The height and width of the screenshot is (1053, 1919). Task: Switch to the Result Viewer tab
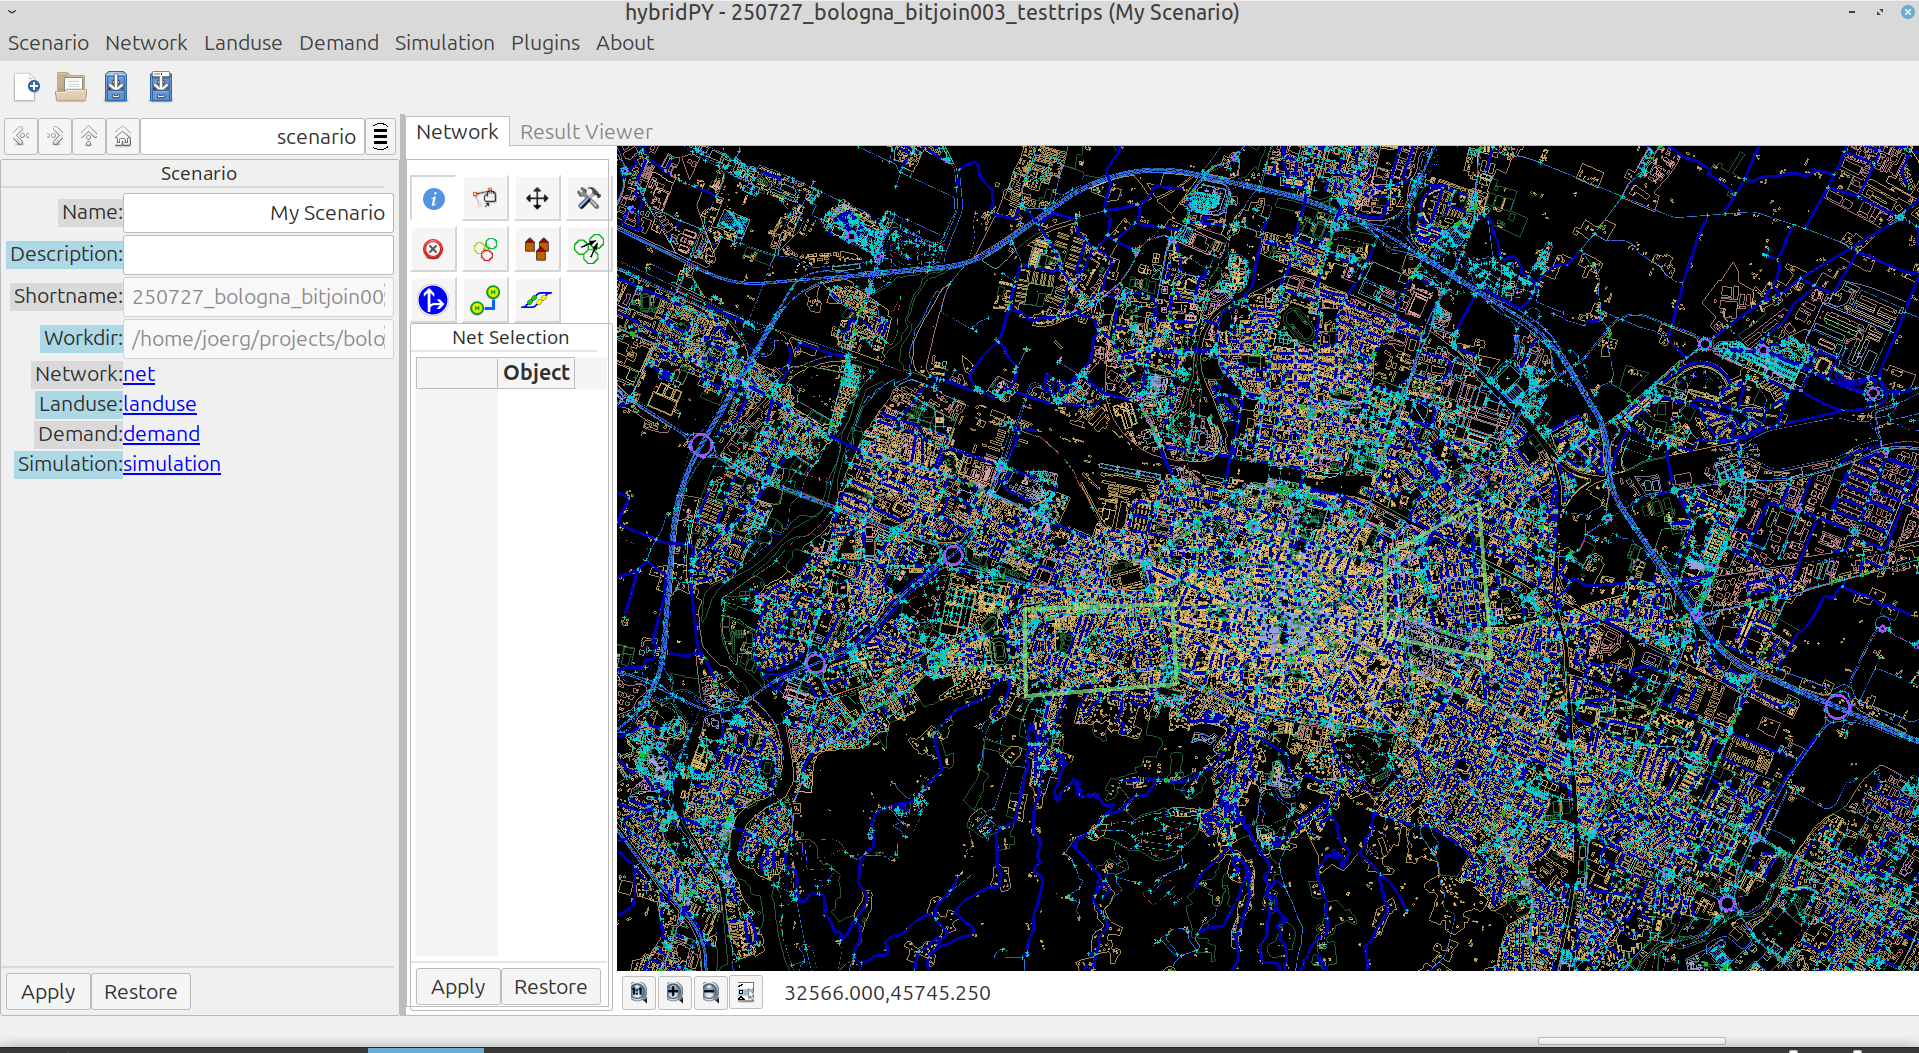point(586,132)
